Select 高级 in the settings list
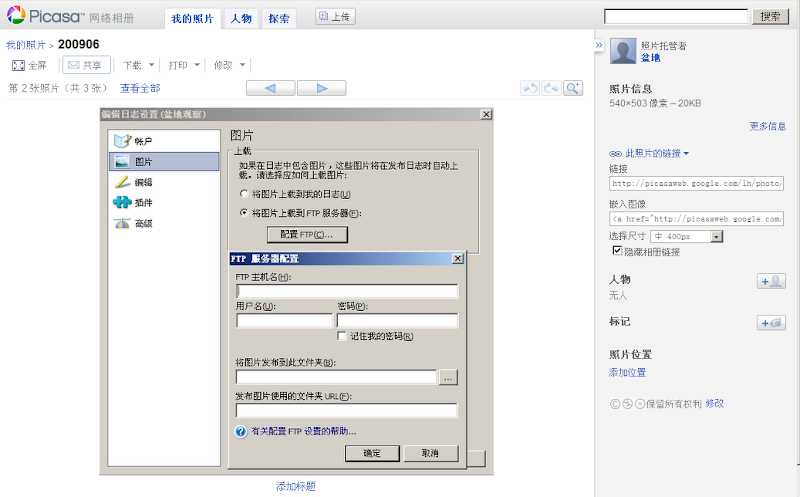This screenshot has height=497, width=800. (164, 223)
